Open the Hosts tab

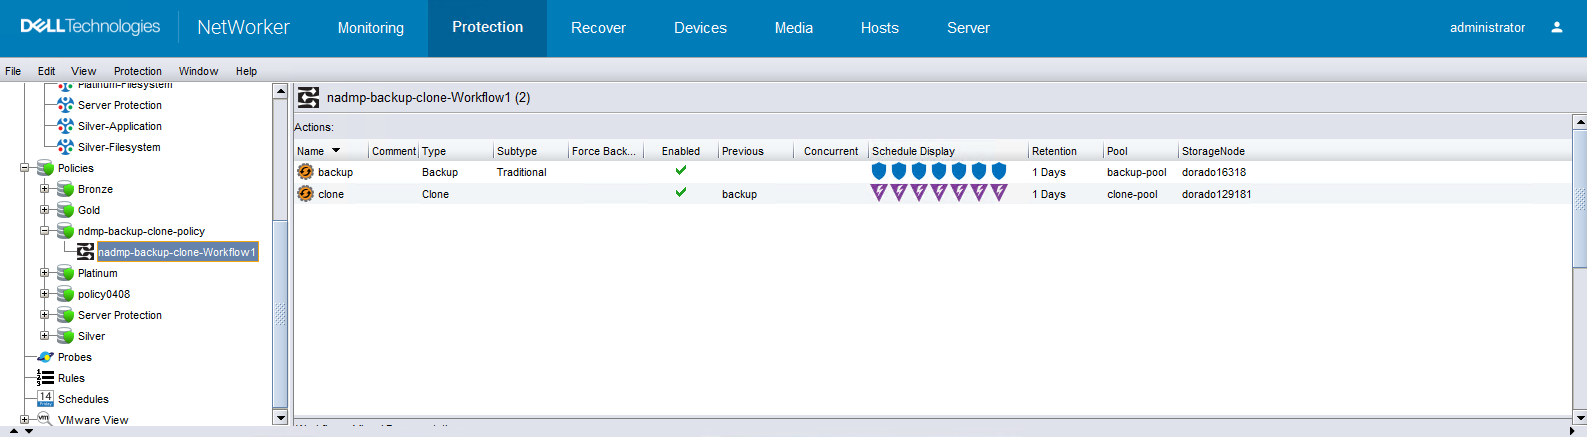[x=880, y=28]
